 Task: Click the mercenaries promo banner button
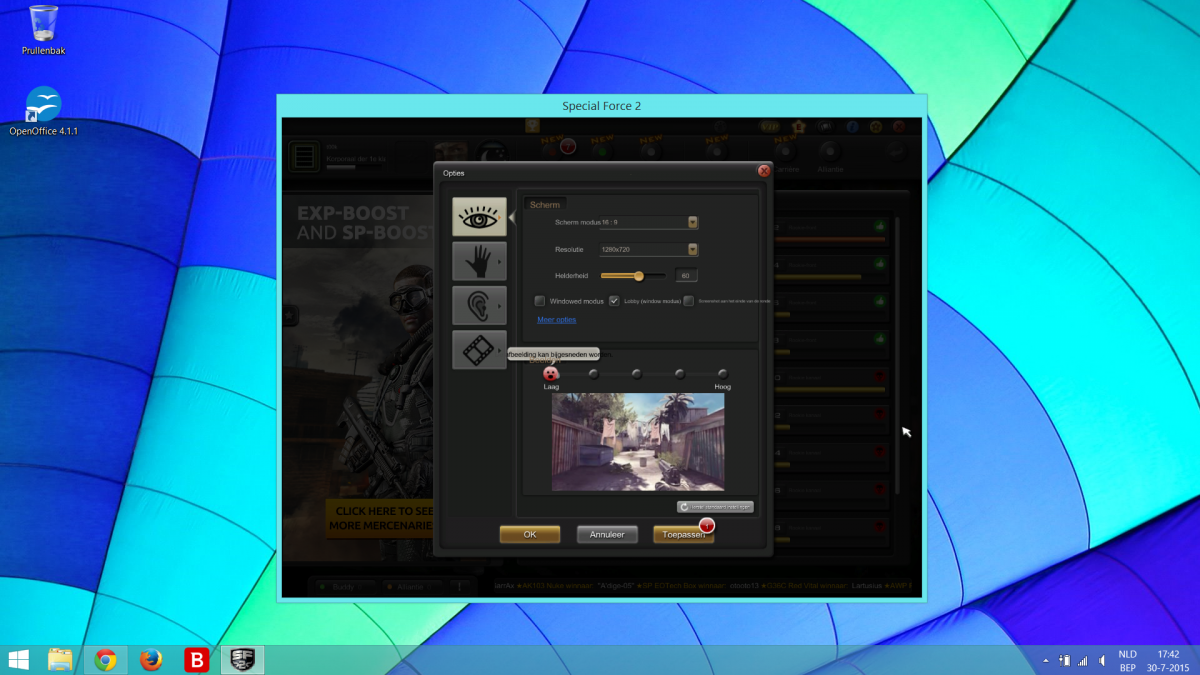point(379,518)
